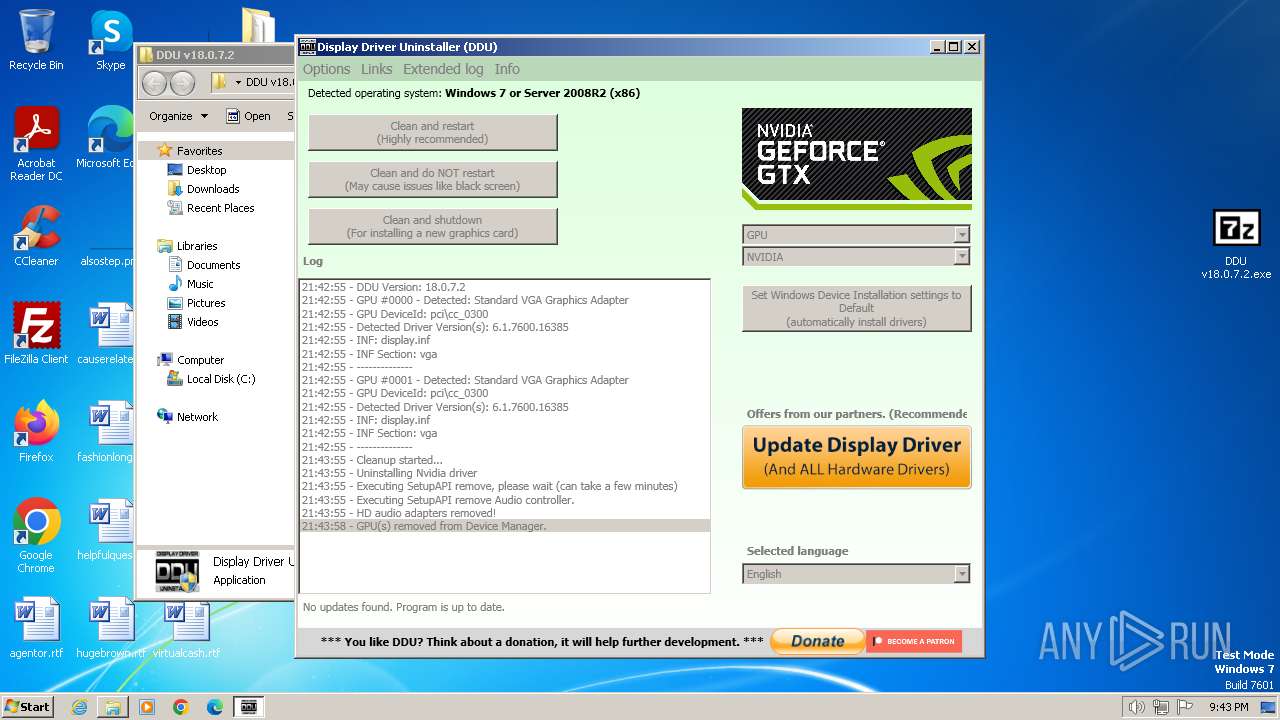Viewport: 1280px width, 720px height.
Task: Click the volume speaker tray icon
Action: (x=1136, y=707)
